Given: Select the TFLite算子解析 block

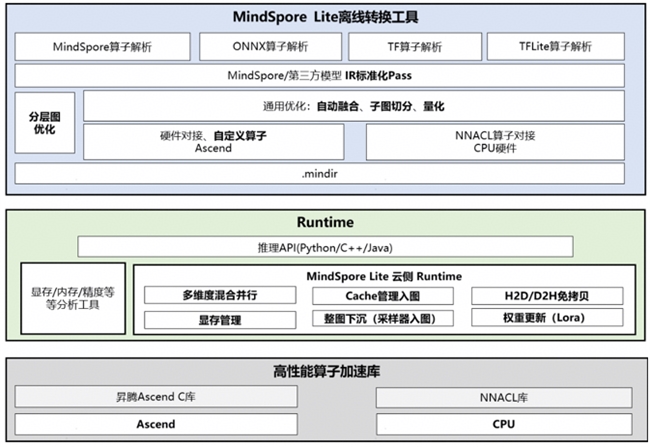Looking at the screenshot, I should coord(555,47).
